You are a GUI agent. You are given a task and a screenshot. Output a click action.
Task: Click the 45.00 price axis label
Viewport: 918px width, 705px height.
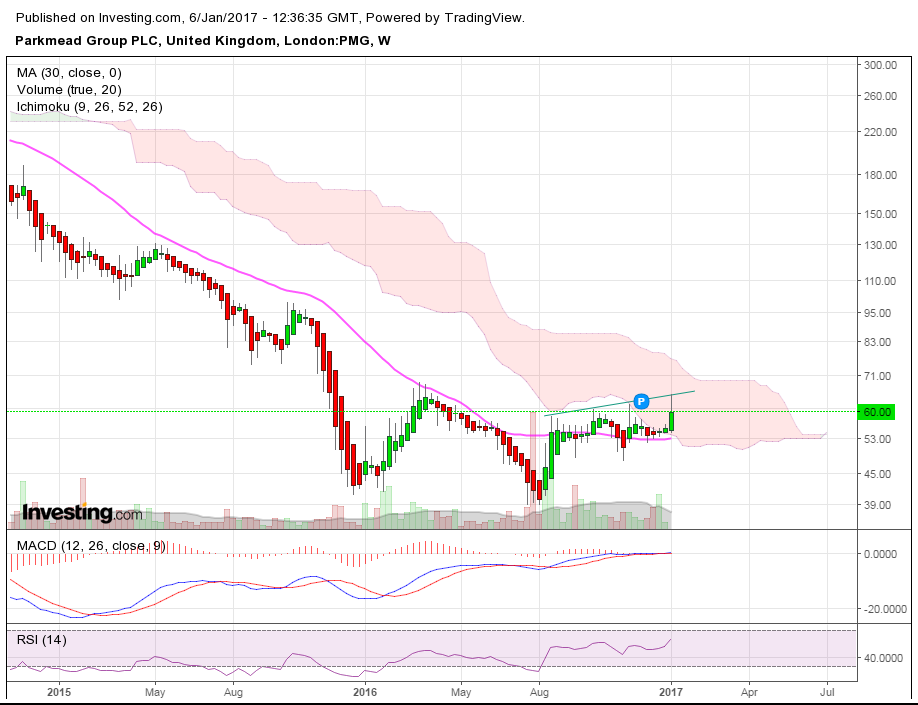pos(878,474)
